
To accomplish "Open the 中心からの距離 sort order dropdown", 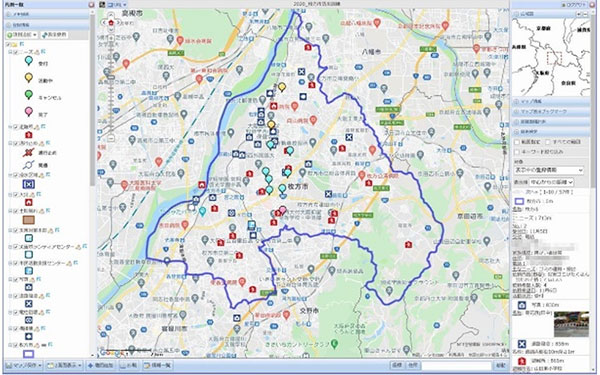I will [551, 182].
